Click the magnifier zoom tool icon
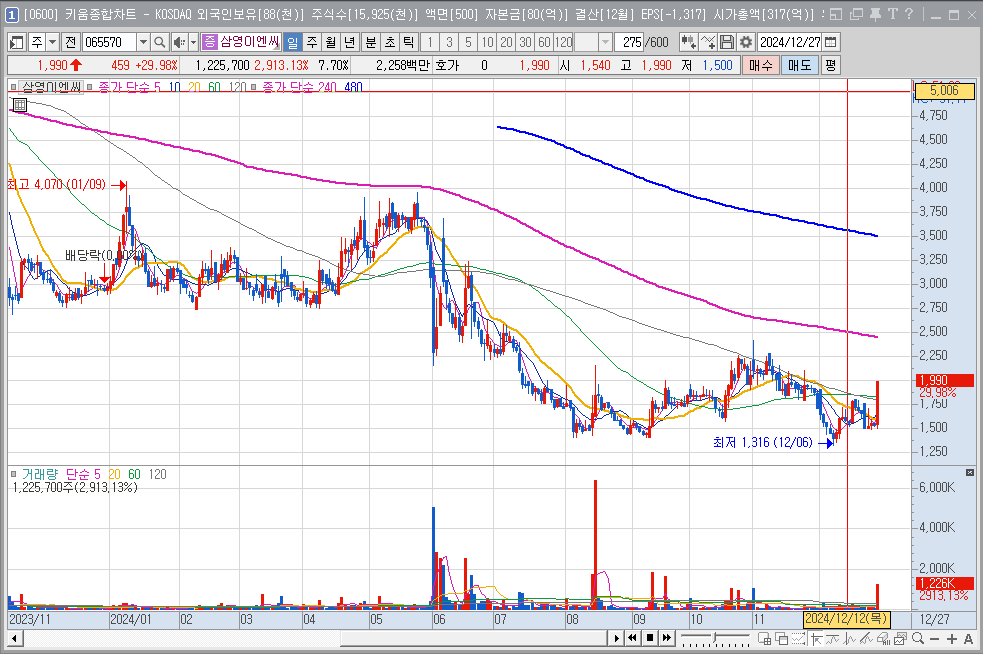This screenshot has width=983, height=654. tap(918, 638)
